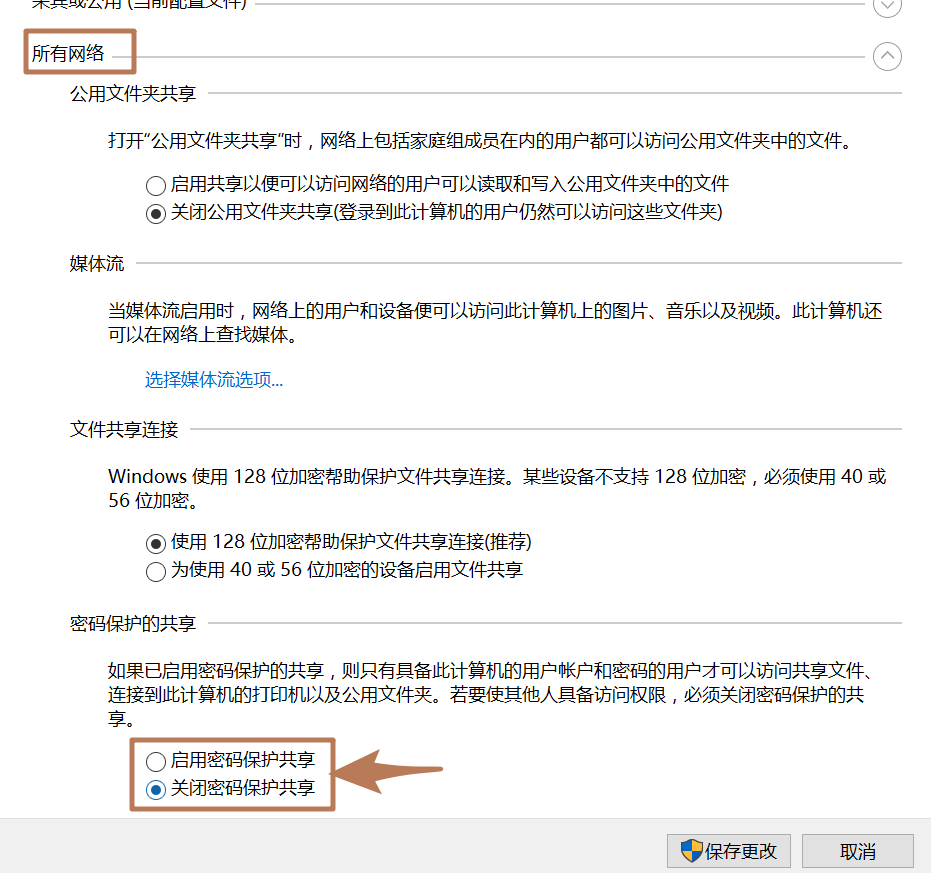The image size is (931, 873).
Task: Open the 选择媒体流选项... link
Action: 214,380
